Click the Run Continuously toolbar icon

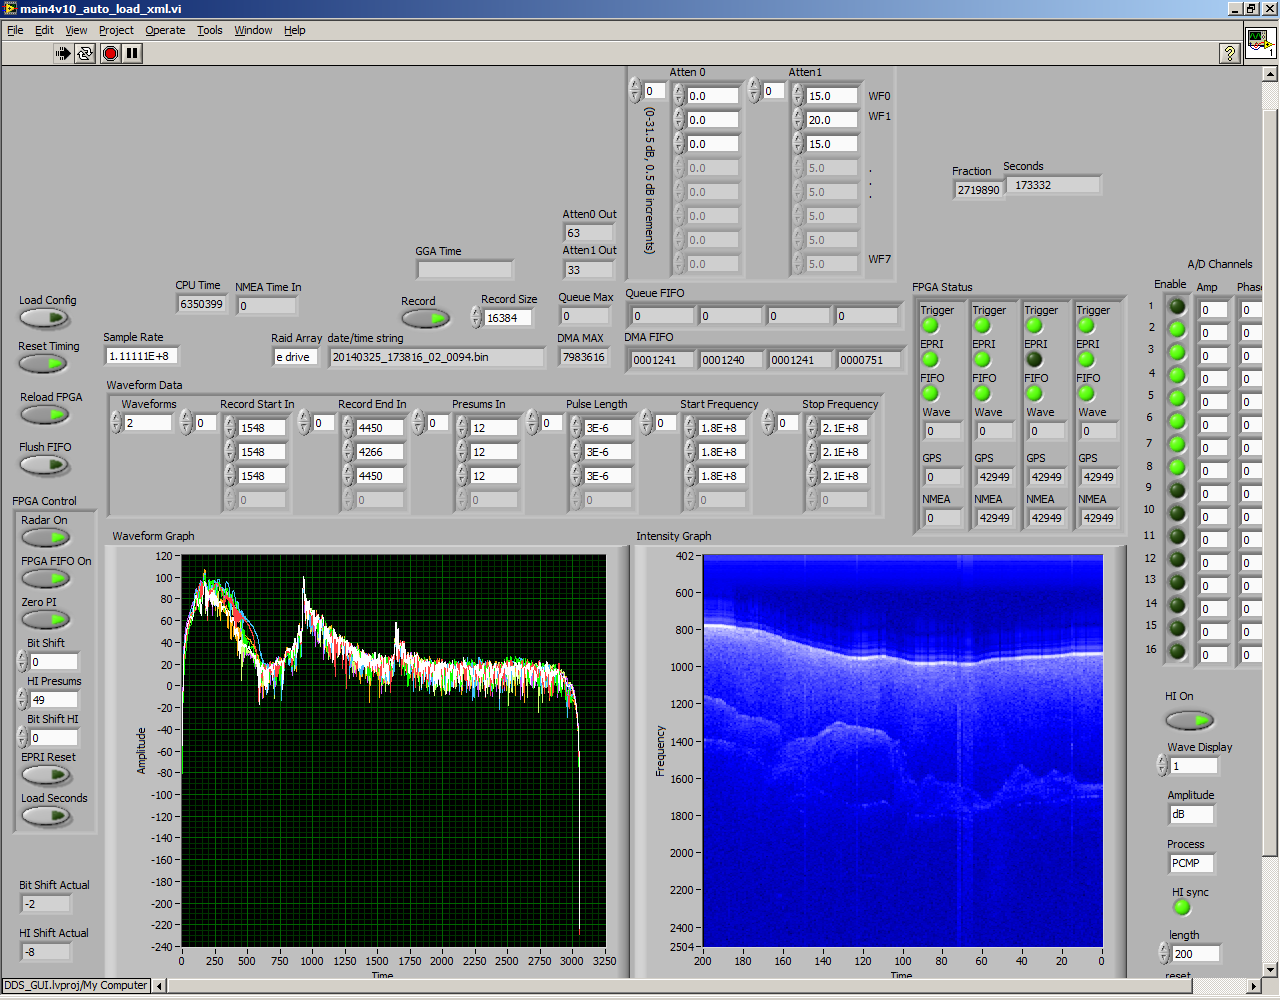(x=85, y=53)
